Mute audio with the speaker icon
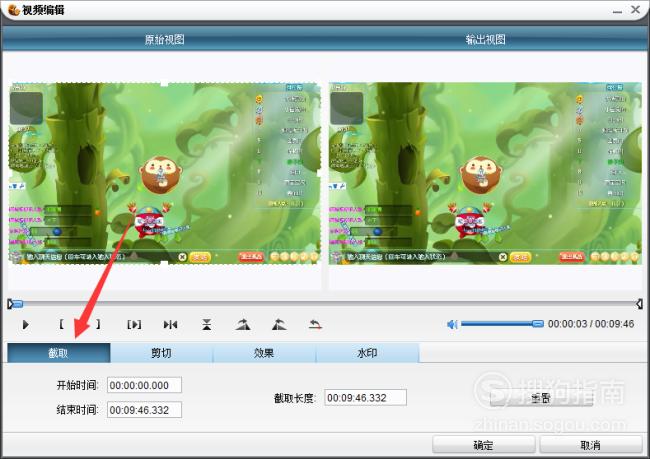Screen dimensions: 650x459 click(x=452, y=324)
